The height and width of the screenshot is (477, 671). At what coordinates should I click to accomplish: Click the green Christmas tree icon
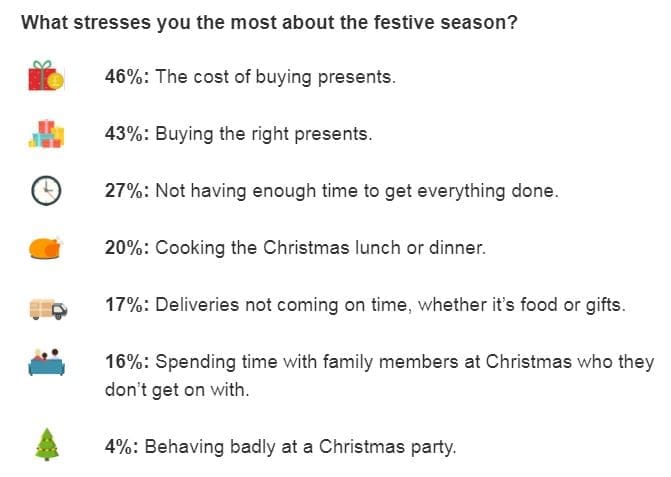tap(46, 447)
